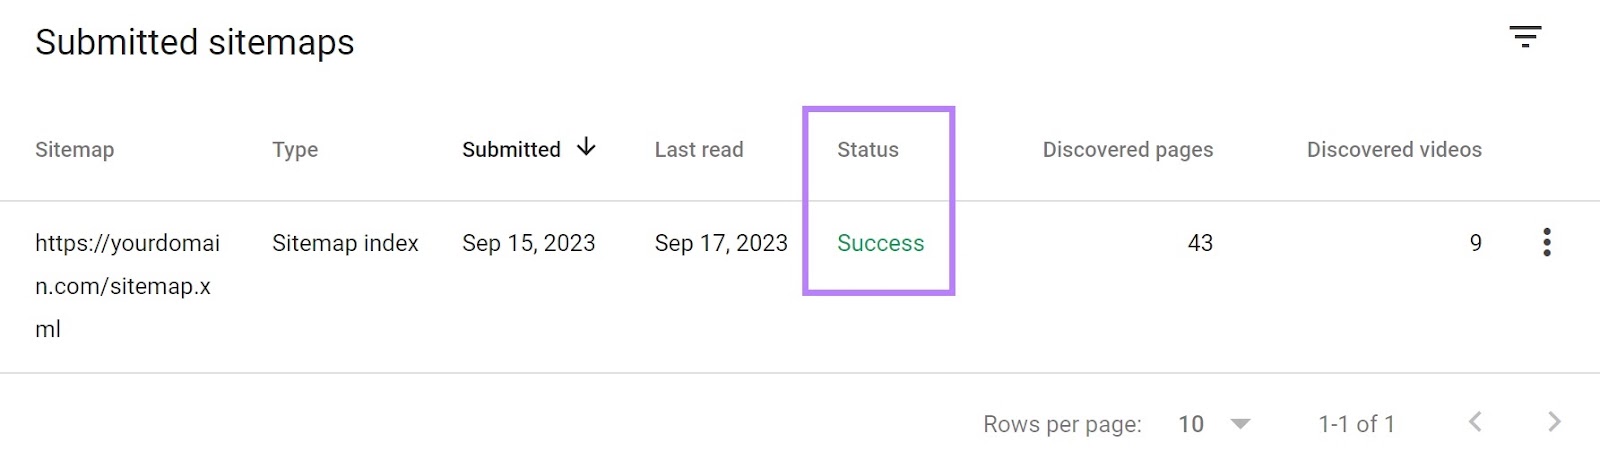Go to the next page arrow
Image resolution: width=1600 pixels, height=460 pixels.
coord(1554,422)
